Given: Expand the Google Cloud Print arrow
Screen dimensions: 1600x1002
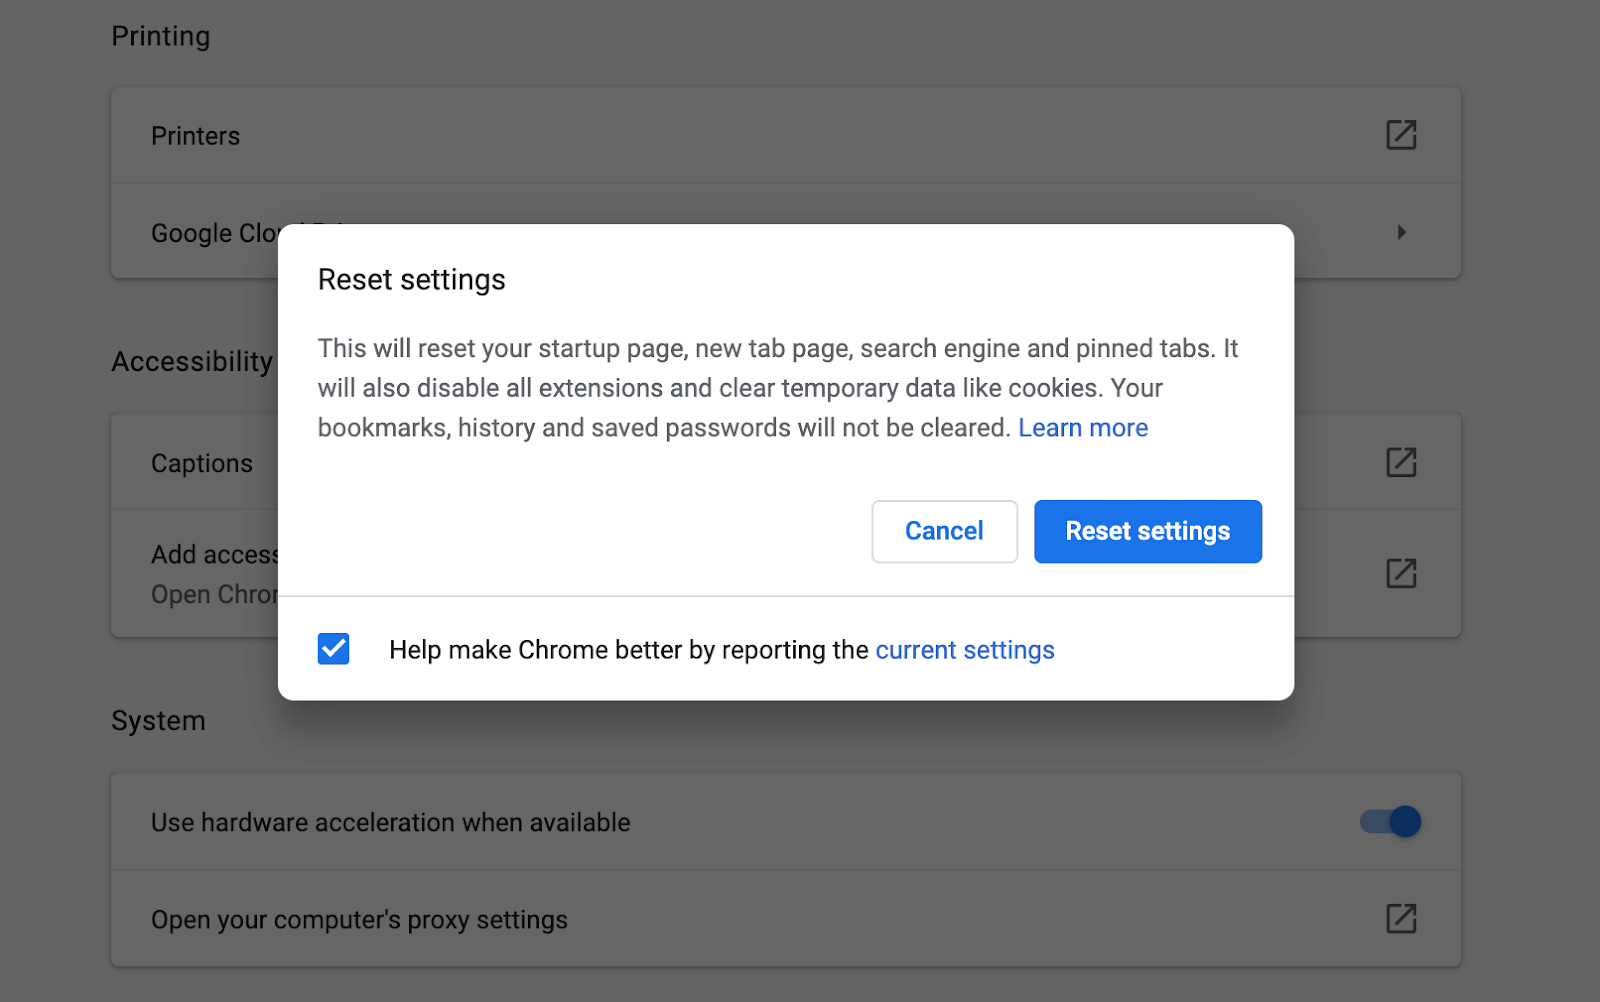Looking at the screenshot, I should pyautogui.click(x=1401, y=232).
